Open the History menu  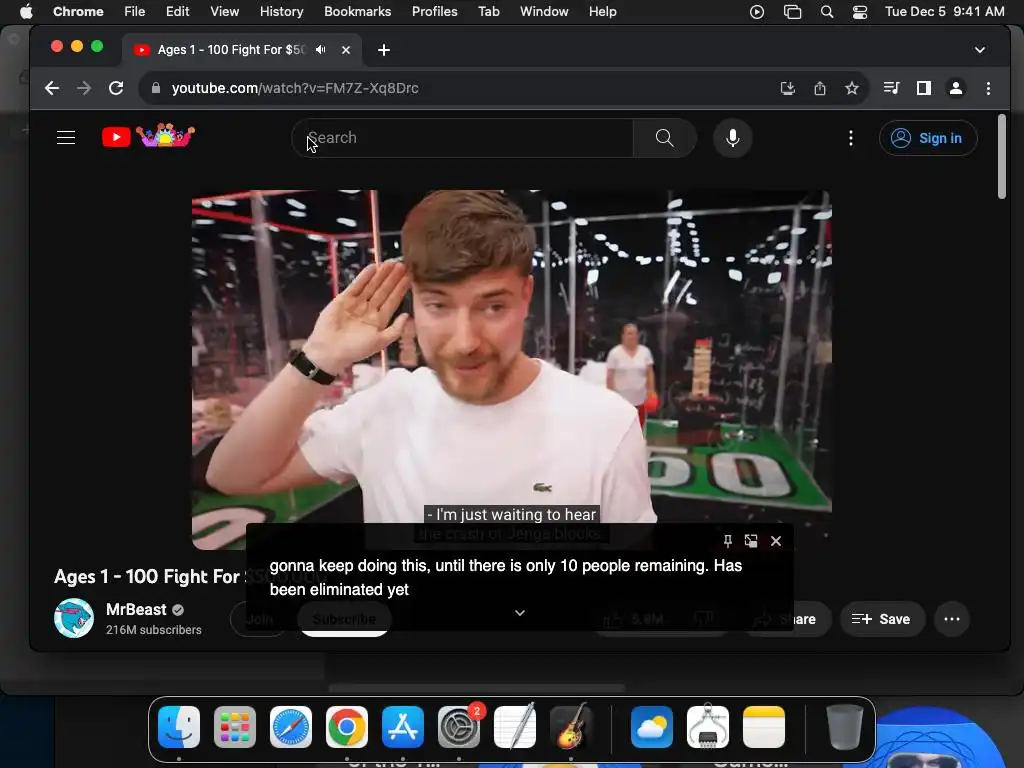281,11
